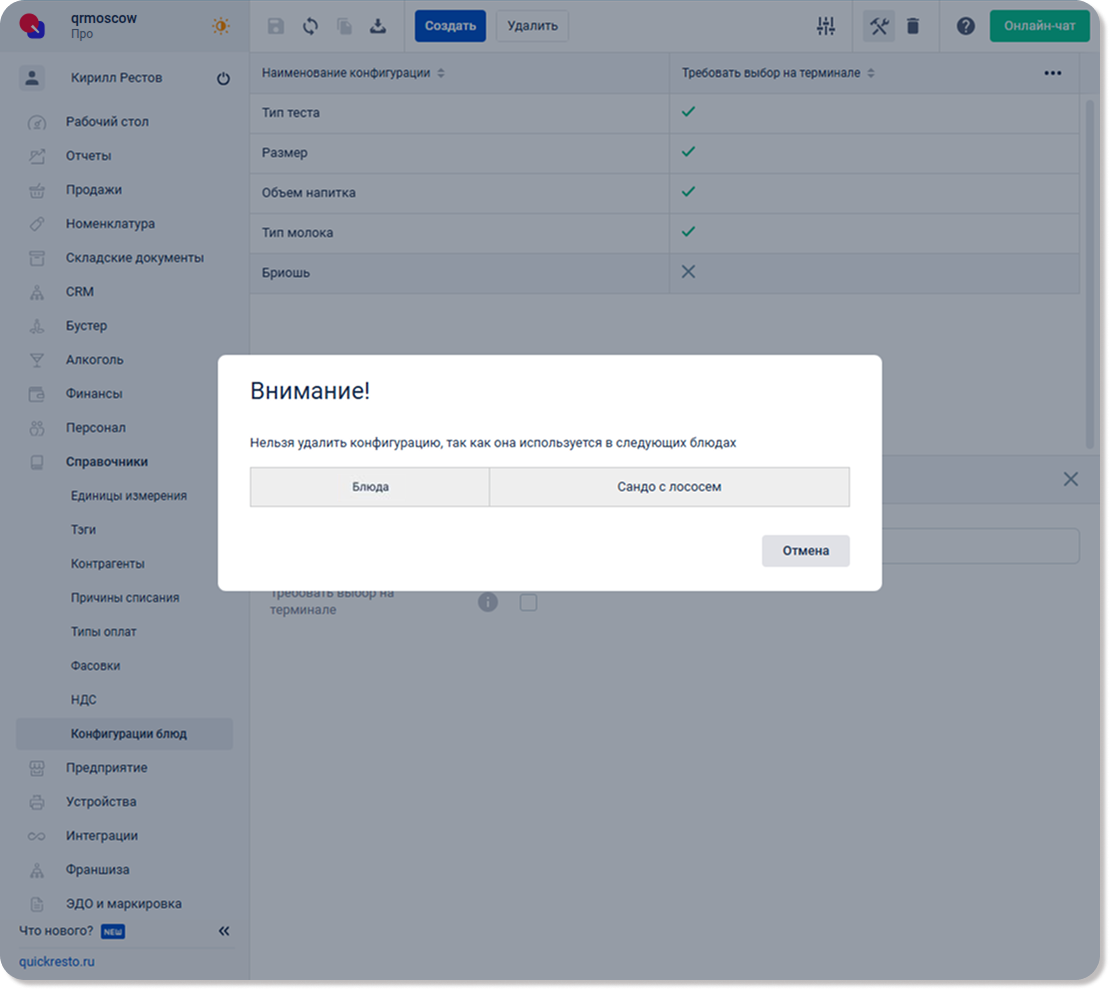This screenshot has height=989, width=1109.
Task: Open the trash bin icon
Action: click(913, 26)
